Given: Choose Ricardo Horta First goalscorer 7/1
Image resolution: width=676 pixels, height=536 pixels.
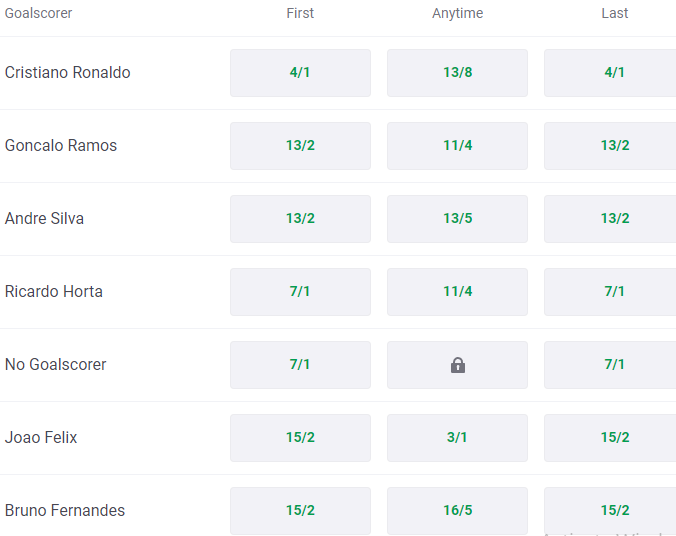Looking at the screenshot, I should (x=300, y=292).
